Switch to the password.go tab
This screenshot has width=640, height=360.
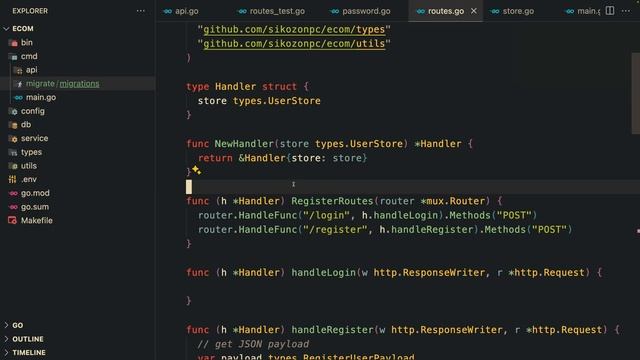pos(366,11)
